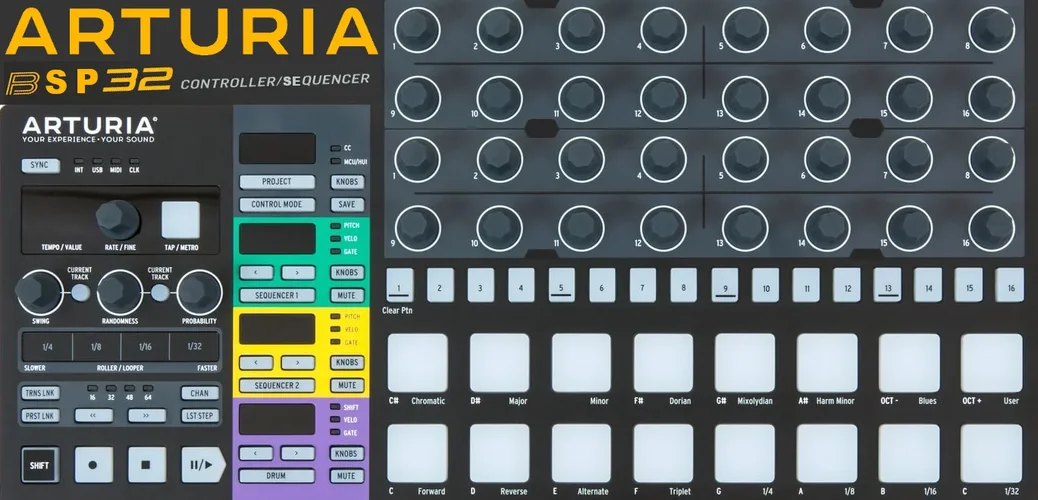1038x500 pixels.
Task: Touch the 1/4 roller strip segment
Action: [x=48, y=346]
